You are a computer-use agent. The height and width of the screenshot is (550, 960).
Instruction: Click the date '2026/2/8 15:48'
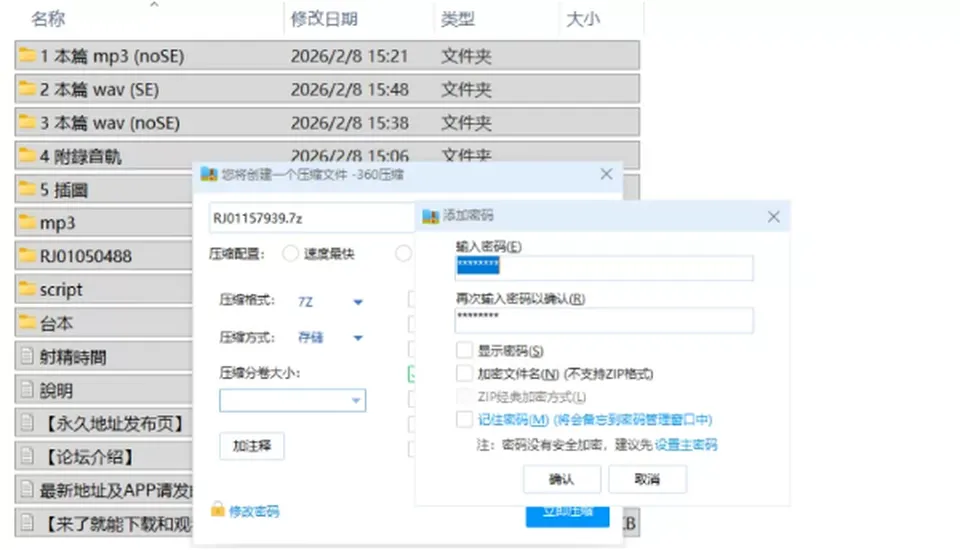coord(349,89)
